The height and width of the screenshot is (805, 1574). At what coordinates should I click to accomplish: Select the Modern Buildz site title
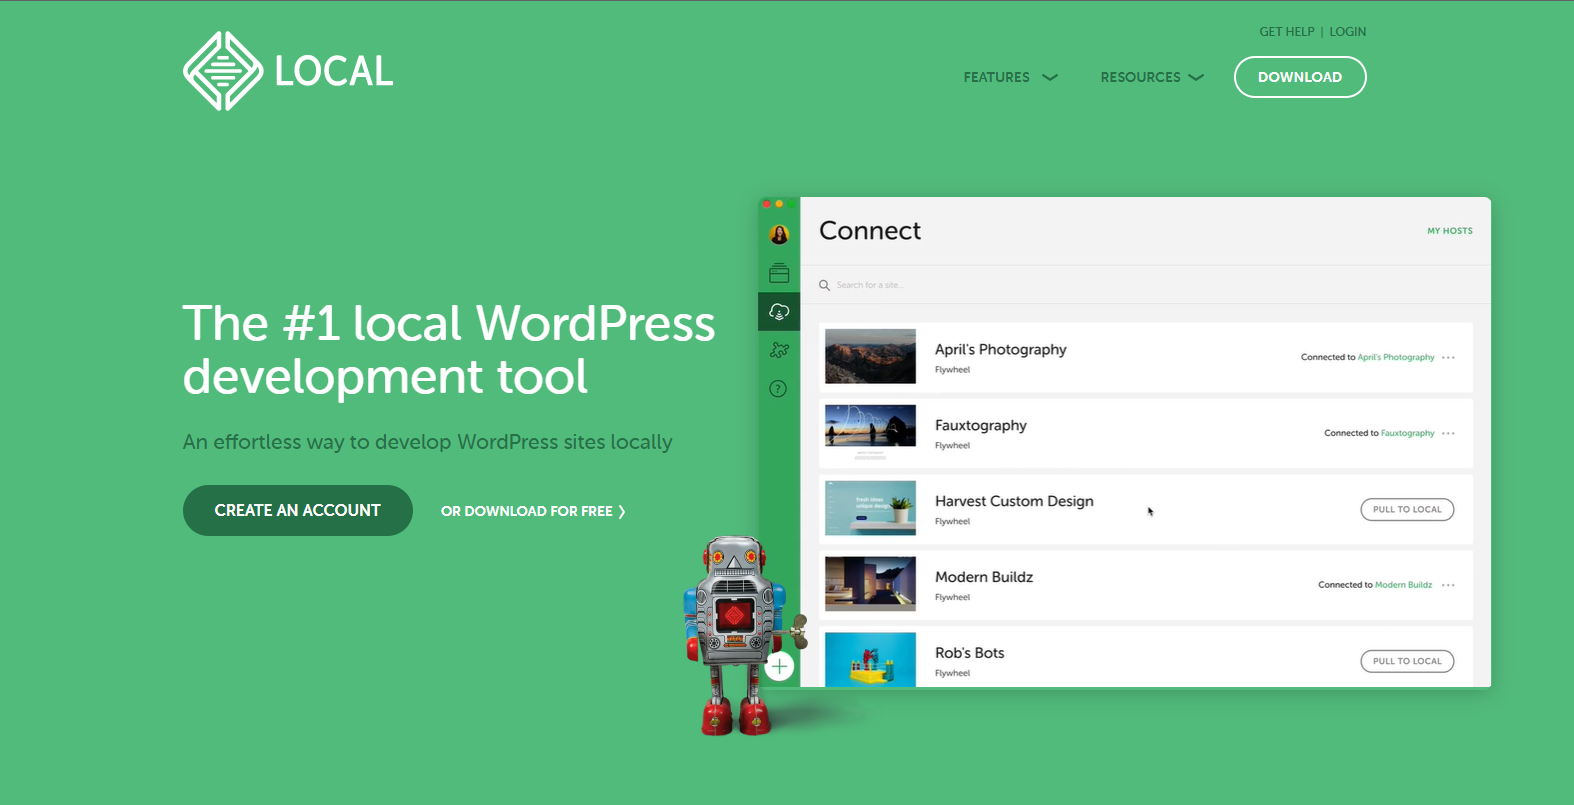click(x=984, y=577)
